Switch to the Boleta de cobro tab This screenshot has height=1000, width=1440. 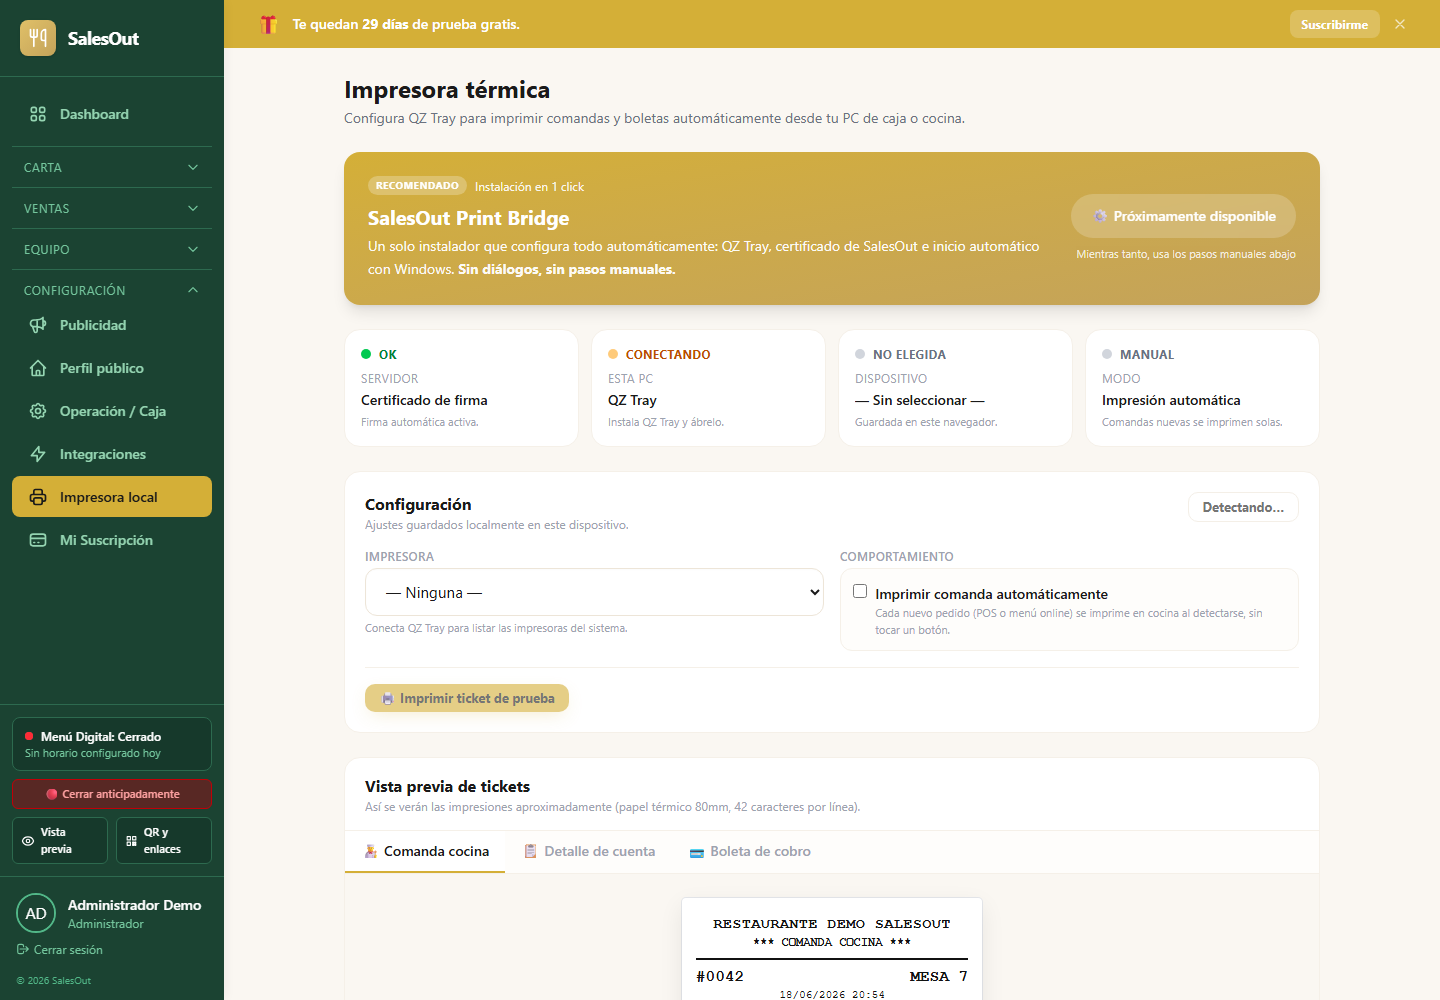pyautogui.click(x=750, y=851)
